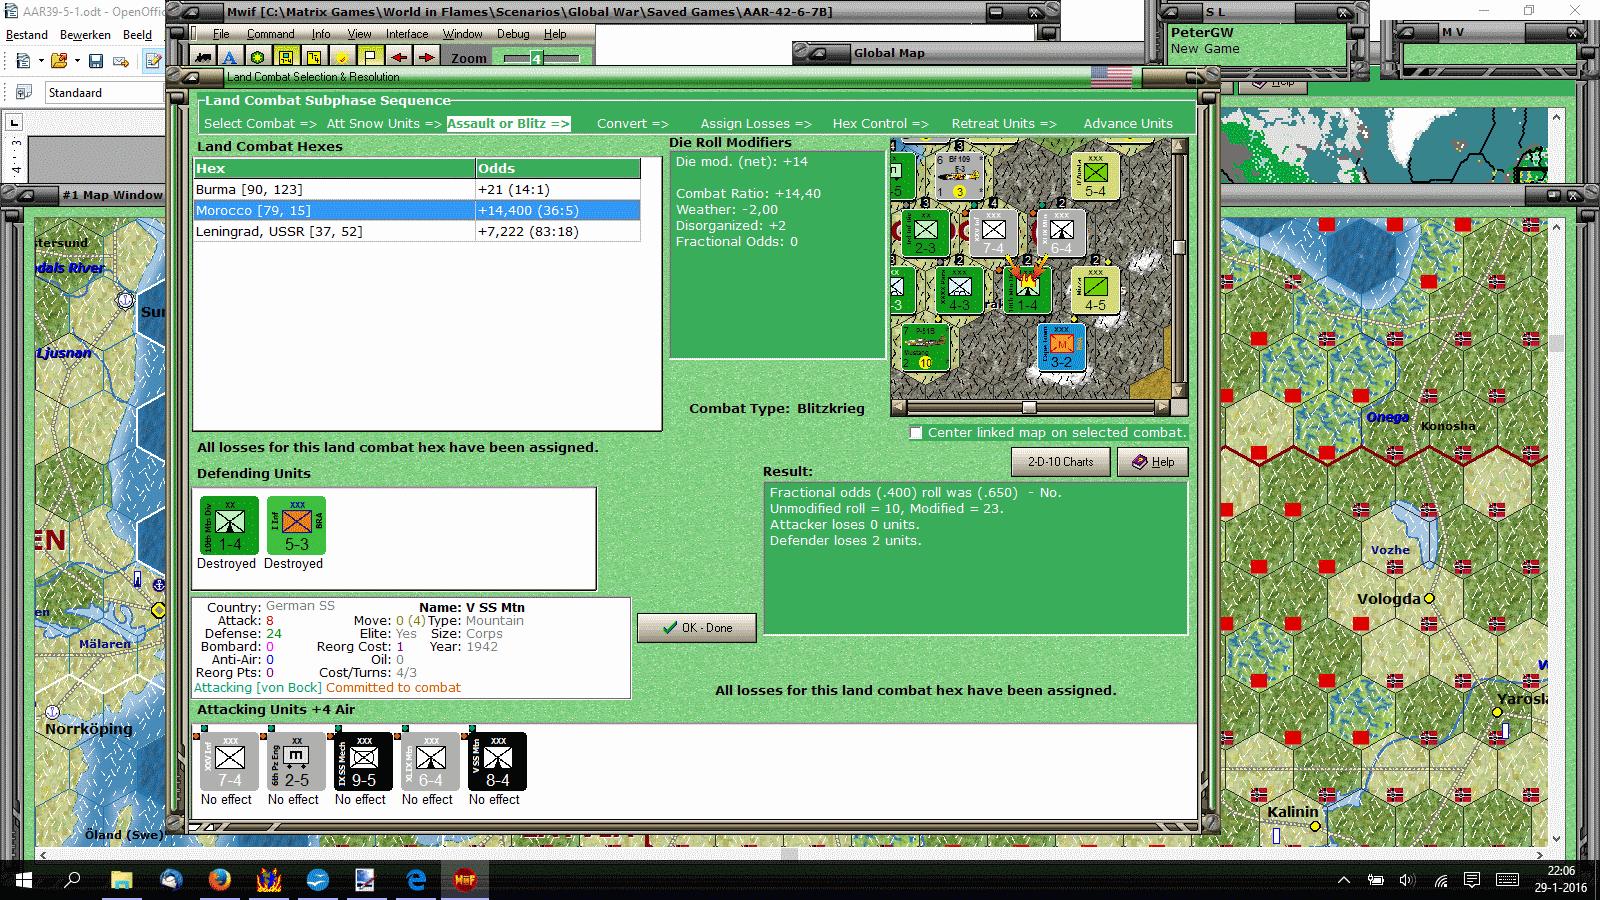Click the red left arrow toolbar icon
The height and width of the screenshot is (900, 1600).
(x=399, y=57)
